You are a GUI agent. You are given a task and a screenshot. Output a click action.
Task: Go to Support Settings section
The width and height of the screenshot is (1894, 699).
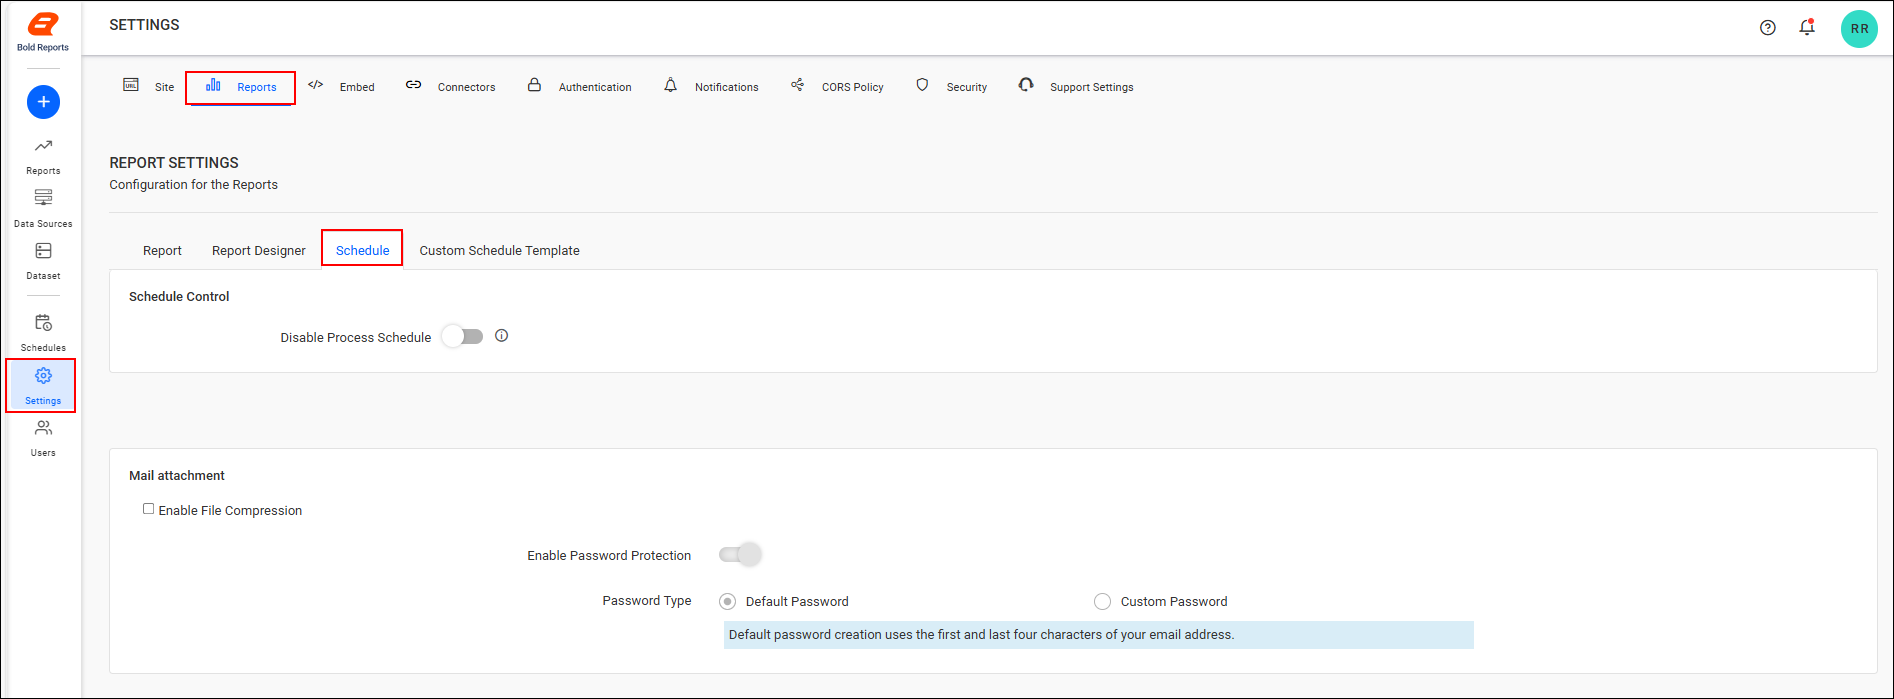1076,87
